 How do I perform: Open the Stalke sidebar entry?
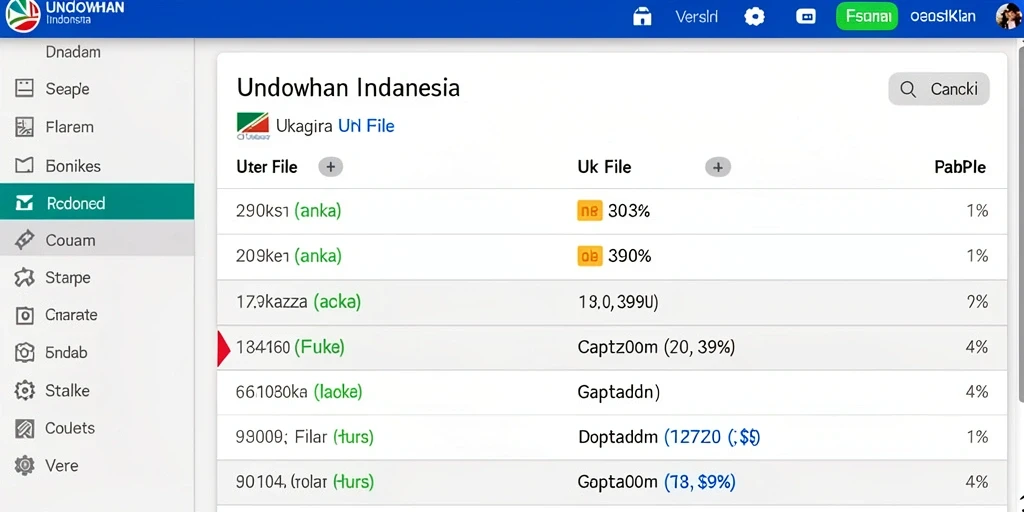click(x=97, y=391)
